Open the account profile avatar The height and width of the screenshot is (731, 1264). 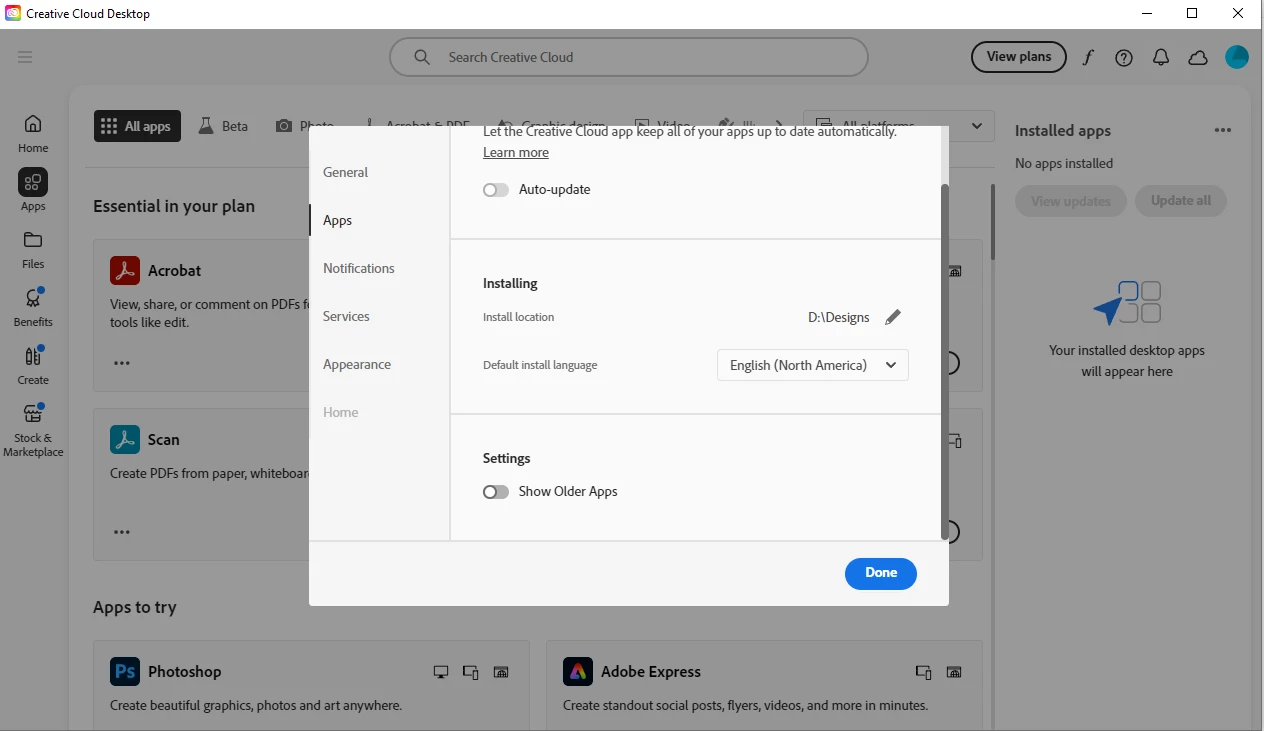(x=1237, y=57)
